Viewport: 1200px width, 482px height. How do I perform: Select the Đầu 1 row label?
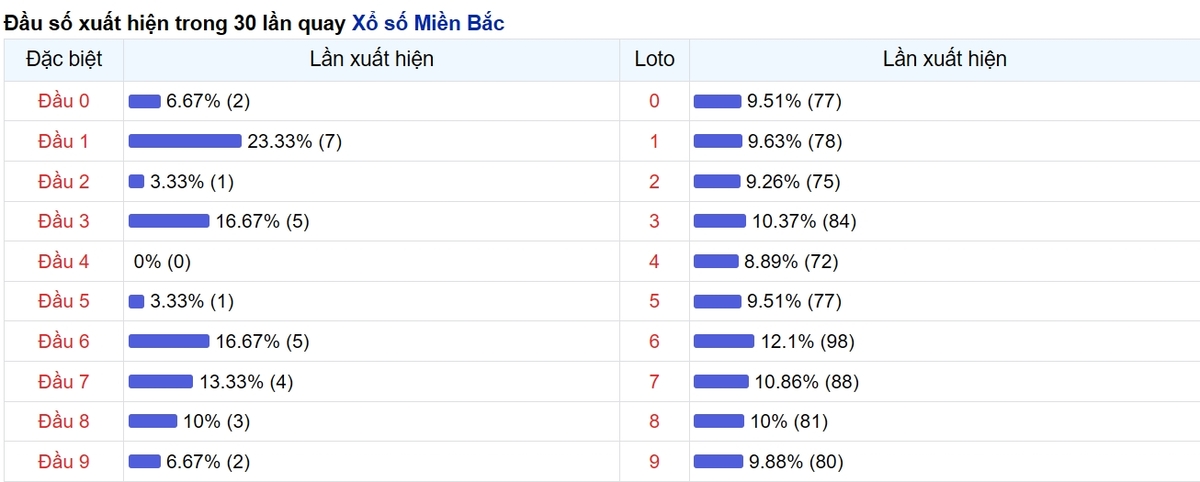pos(63,141)
